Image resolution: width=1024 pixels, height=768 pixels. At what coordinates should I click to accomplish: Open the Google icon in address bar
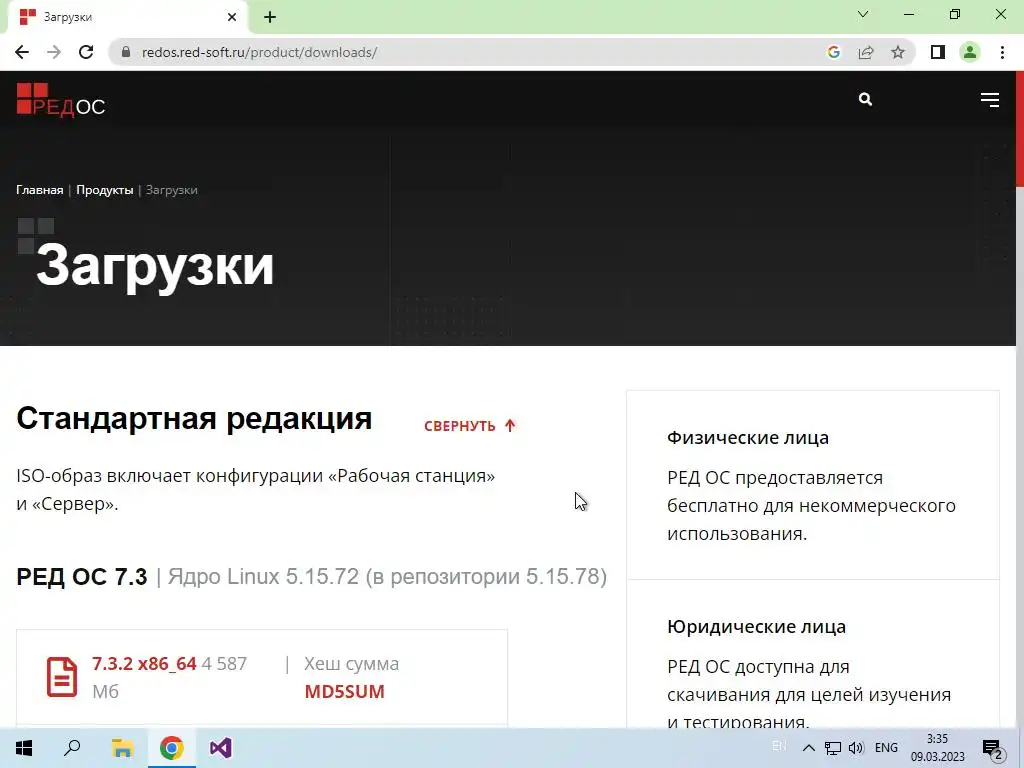[x=833, y=52]
